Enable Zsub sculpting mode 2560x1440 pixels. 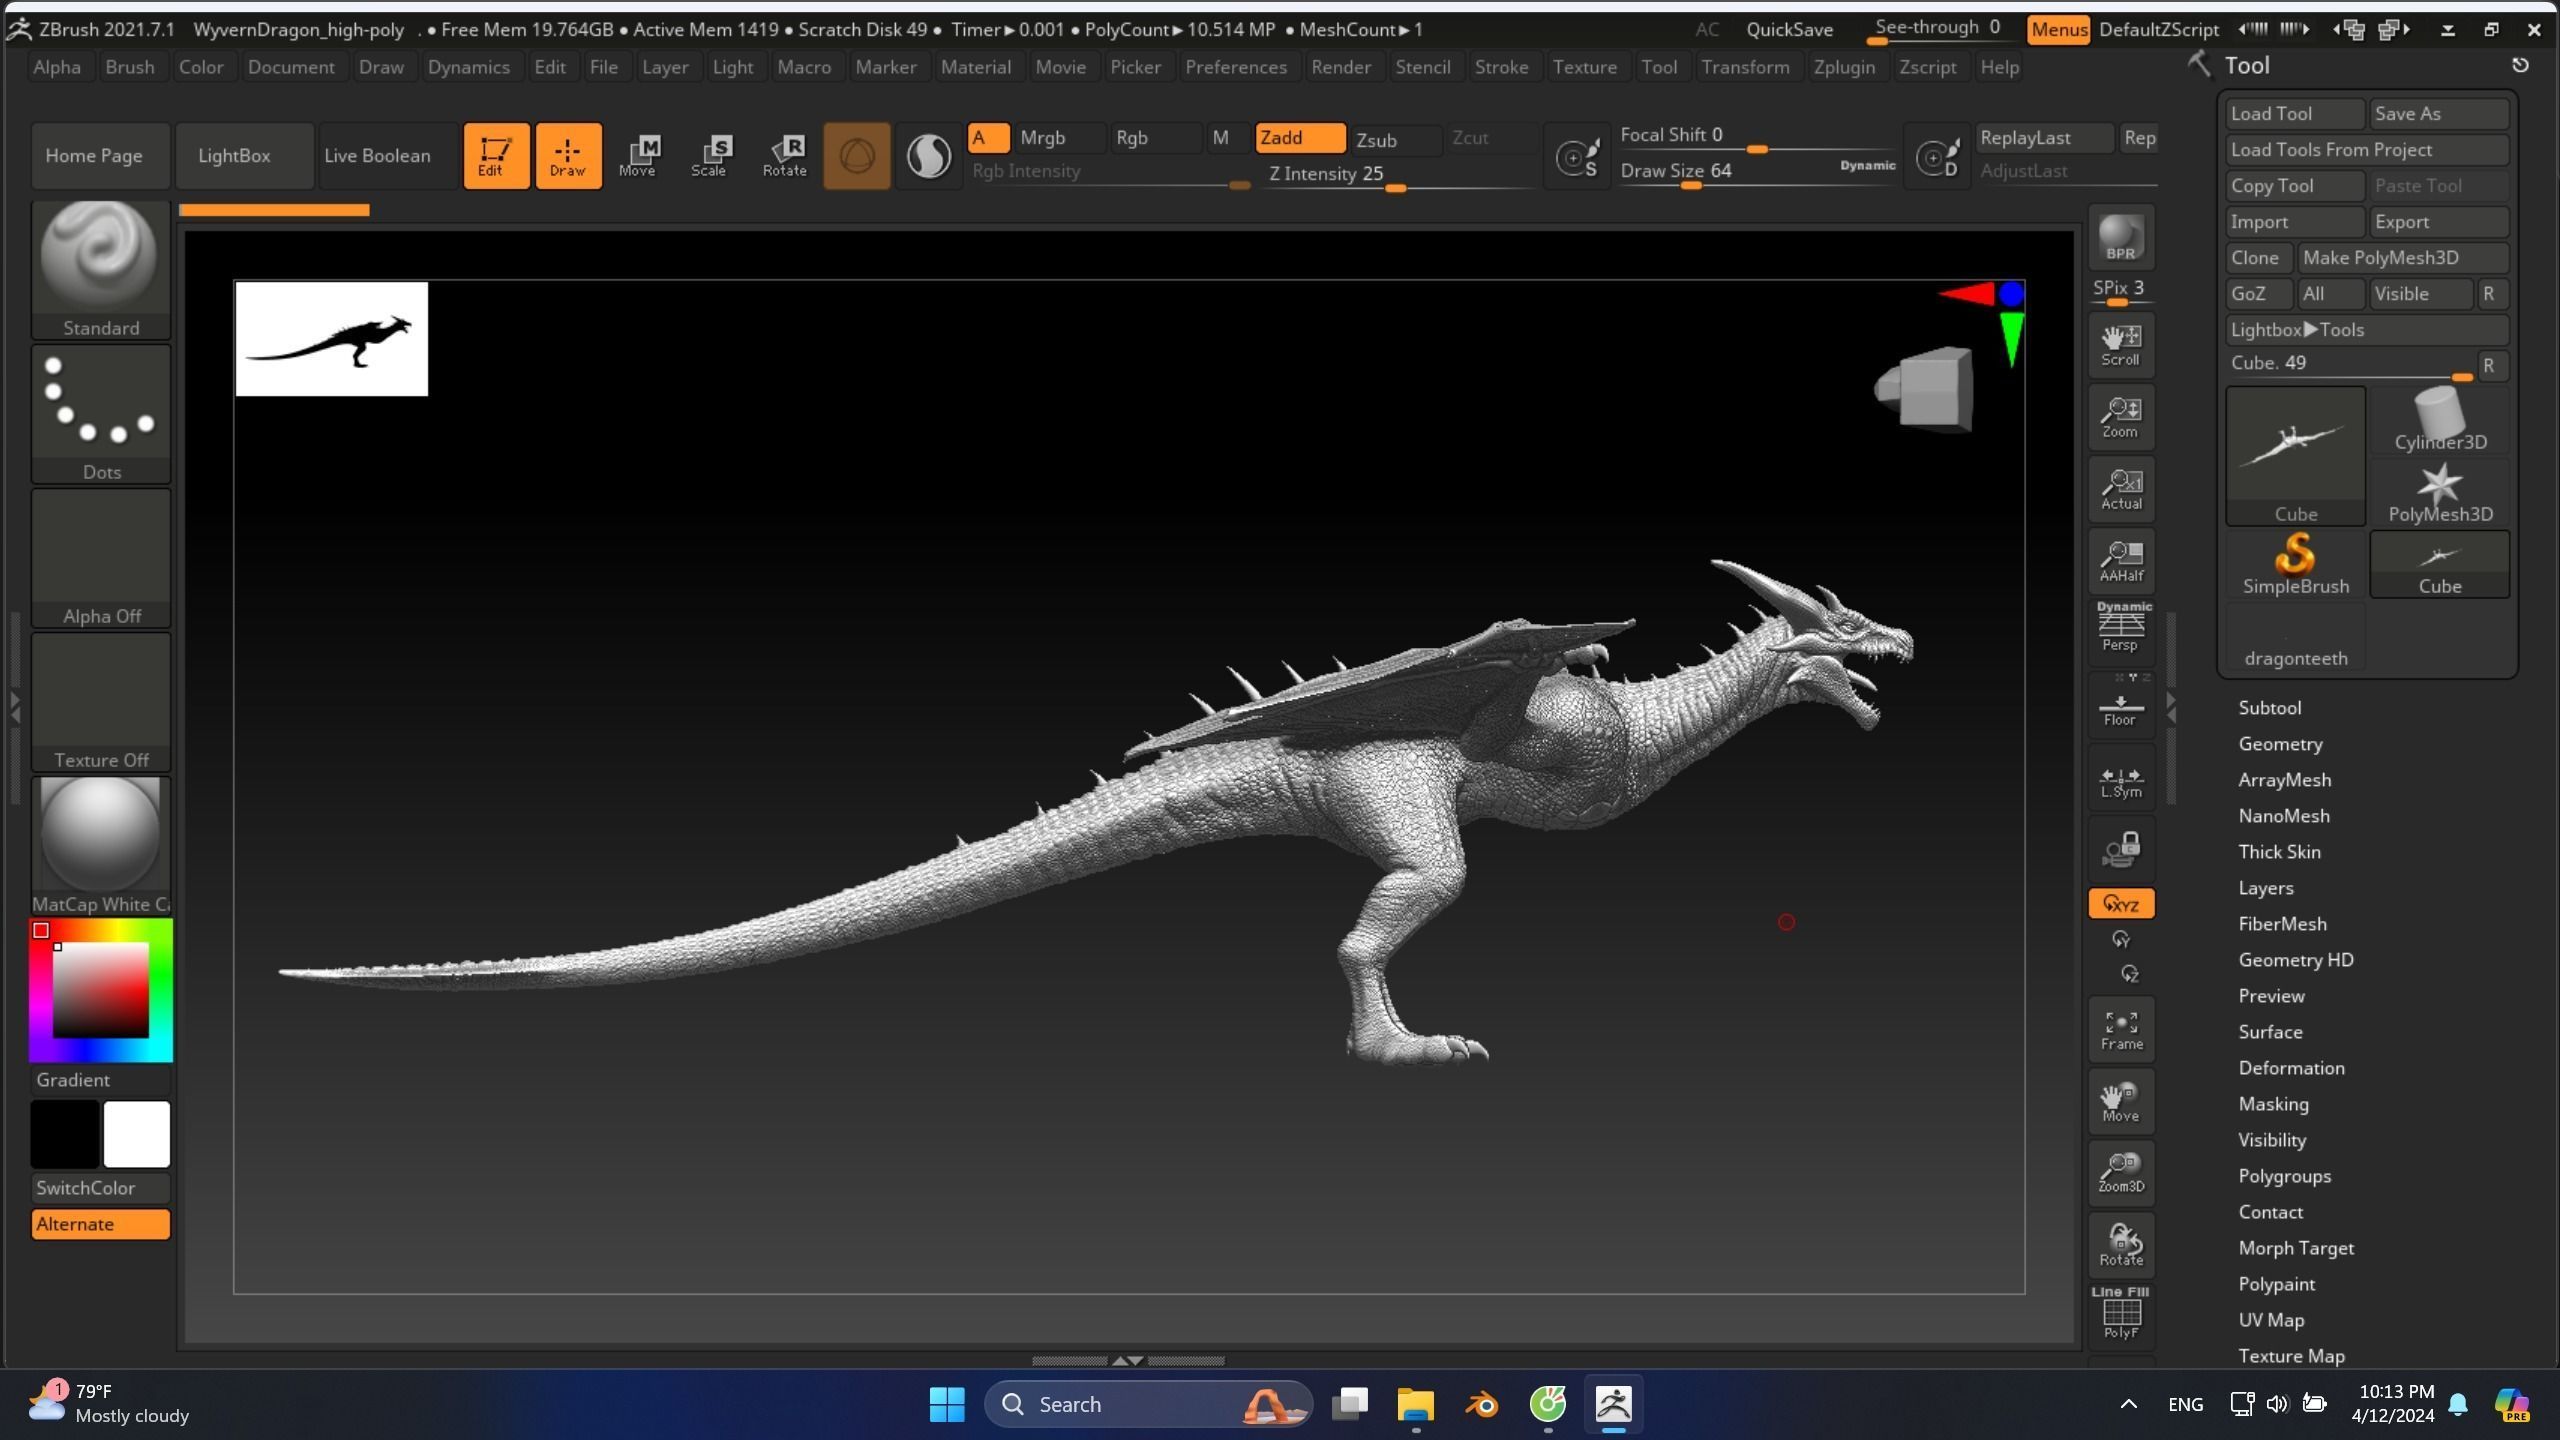coord(1394,140)
